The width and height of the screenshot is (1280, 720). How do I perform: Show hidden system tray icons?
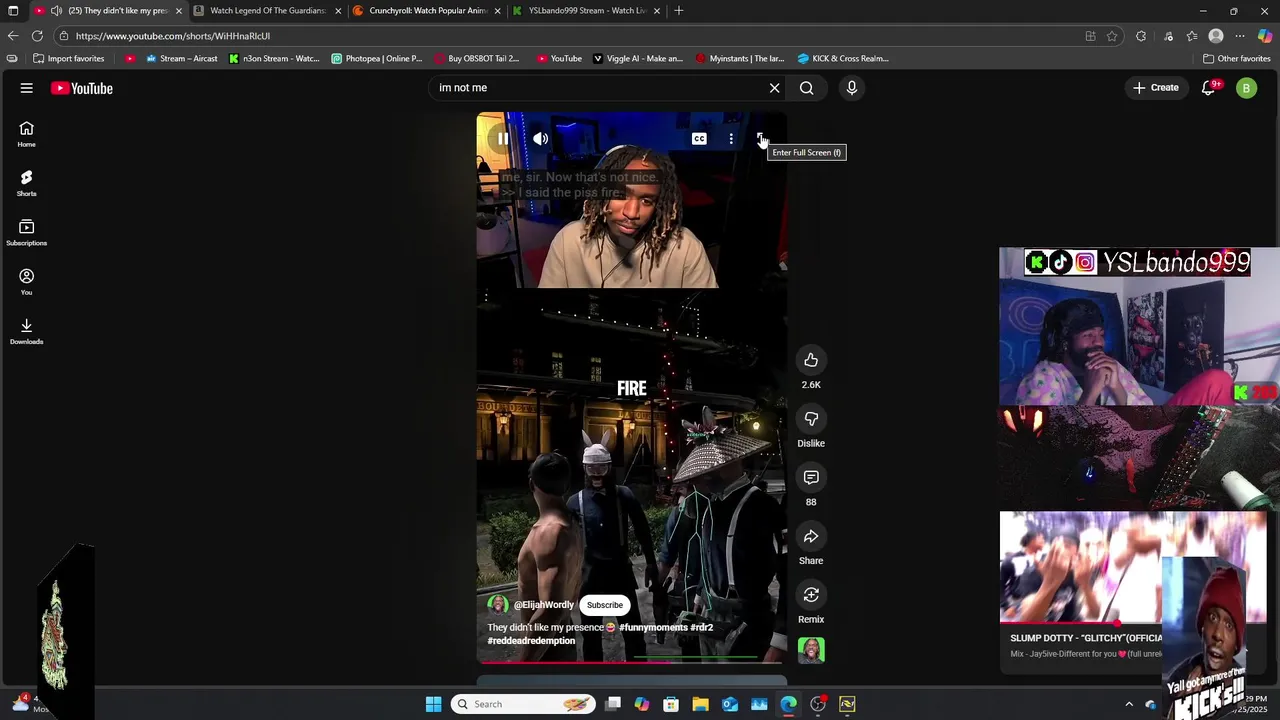click(x=1129, y=704)
